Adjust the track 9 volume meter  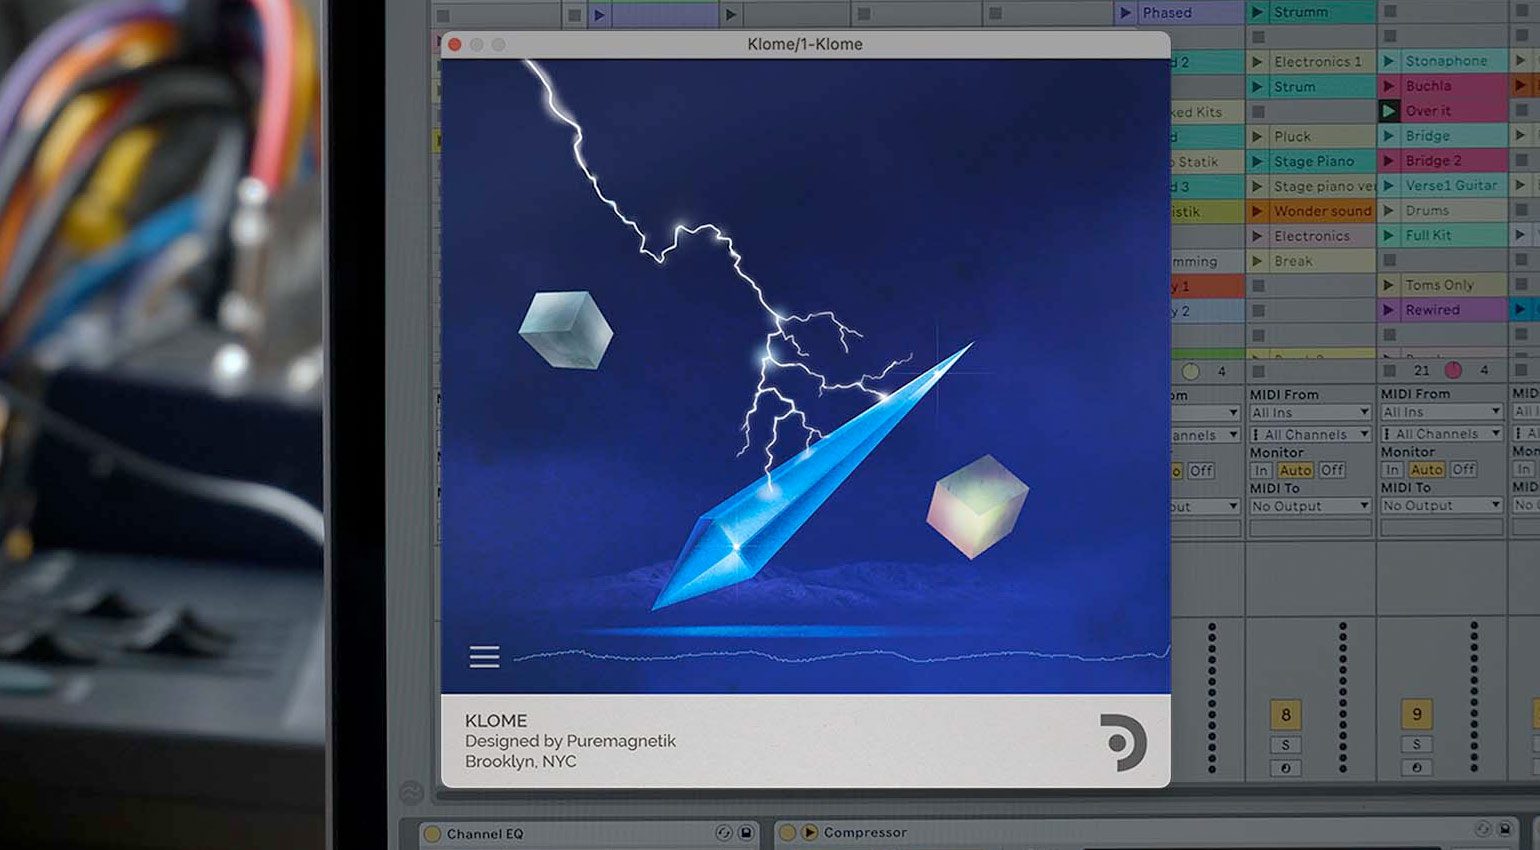pos(1474,697)
